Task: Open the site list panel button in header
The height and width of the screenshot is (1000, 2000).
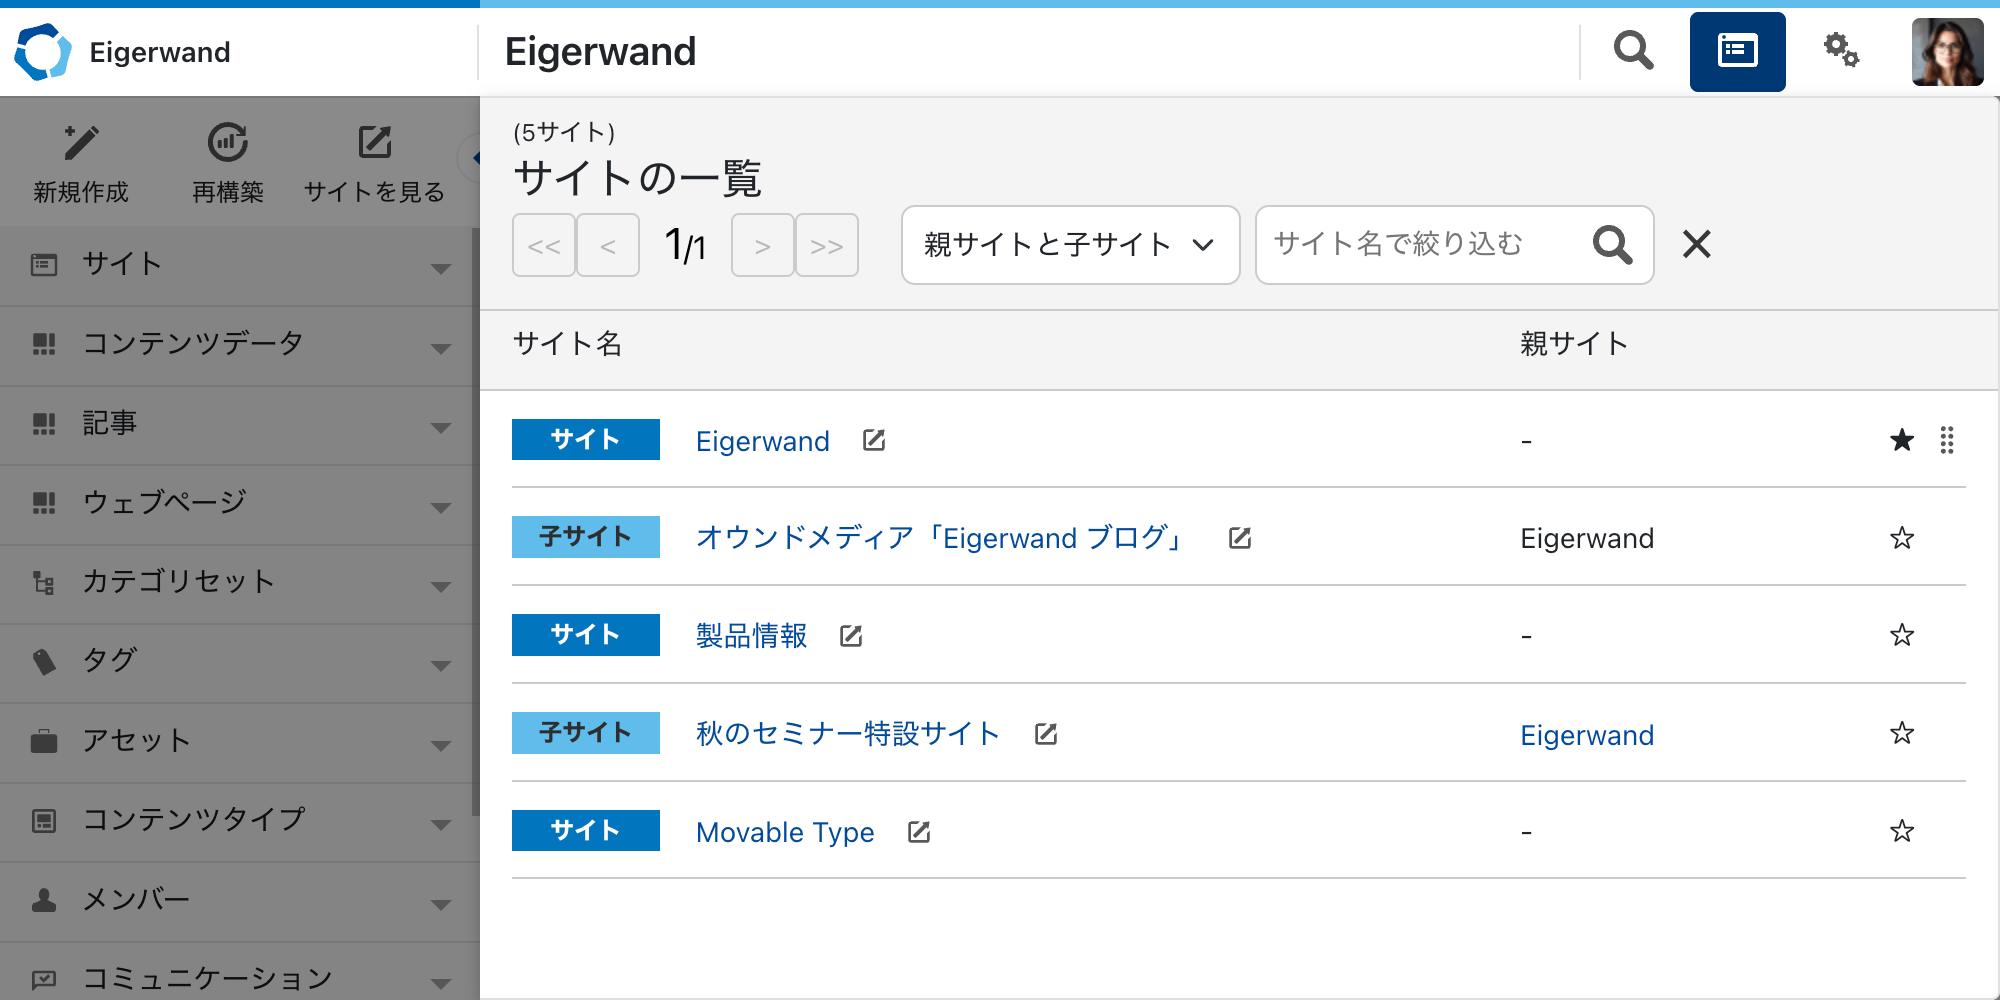Action: pos(1737,51)
